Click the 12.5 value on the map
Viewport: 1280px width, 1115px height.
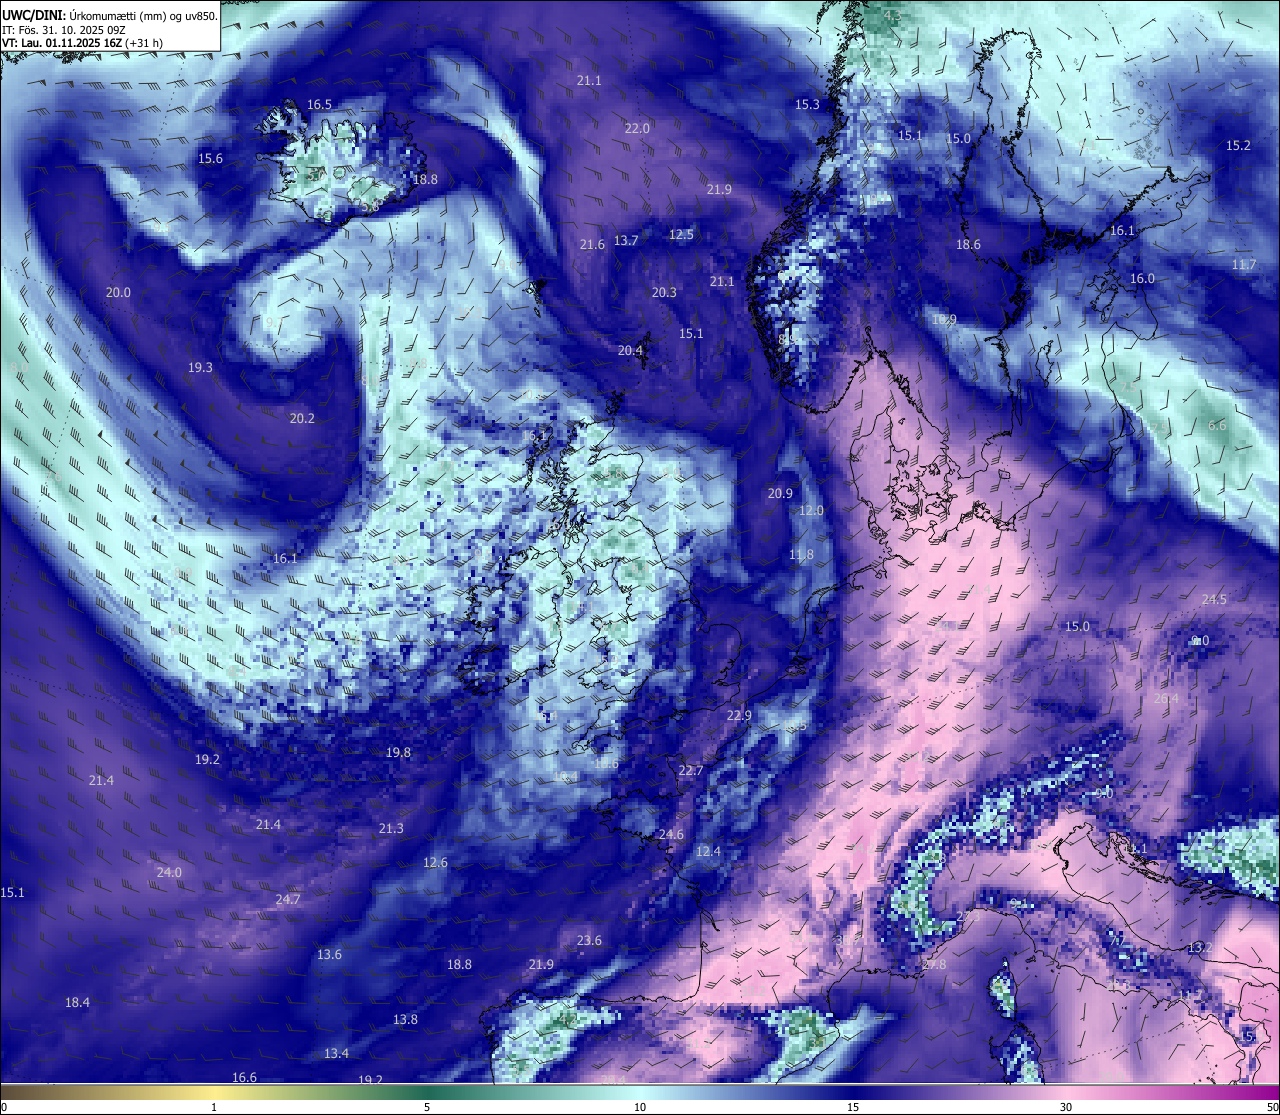(681, 235)
